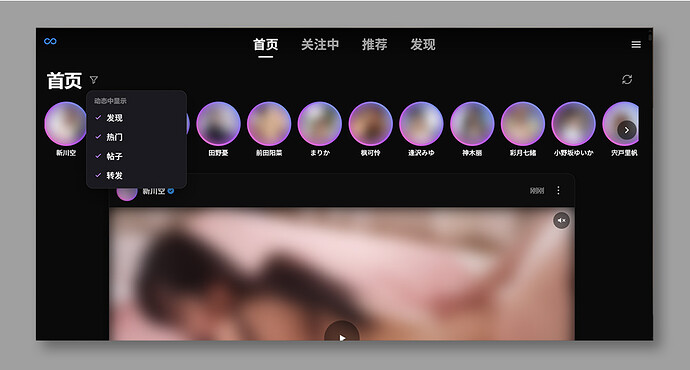Screen dimensions: 690x370
Task: Click the filter funnel icon beside 首页
Action: 94,80
